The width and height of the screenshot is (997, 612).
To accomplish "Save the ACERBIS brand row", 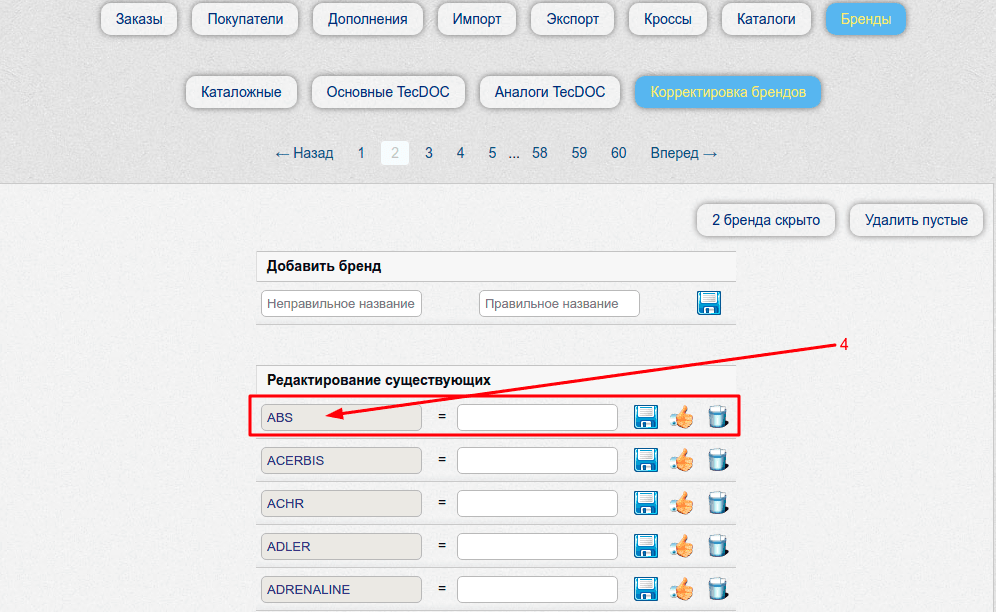I will (646, 460).
